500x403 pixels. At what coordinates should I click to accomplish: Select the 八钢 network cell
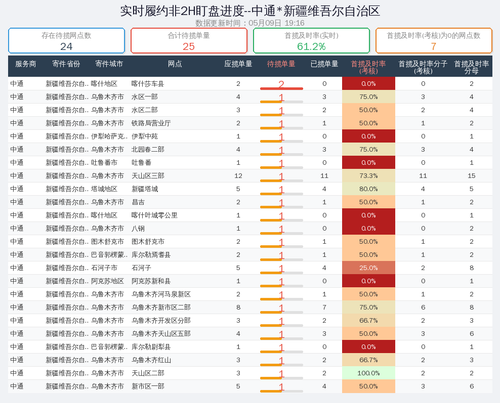pos(138,229)
